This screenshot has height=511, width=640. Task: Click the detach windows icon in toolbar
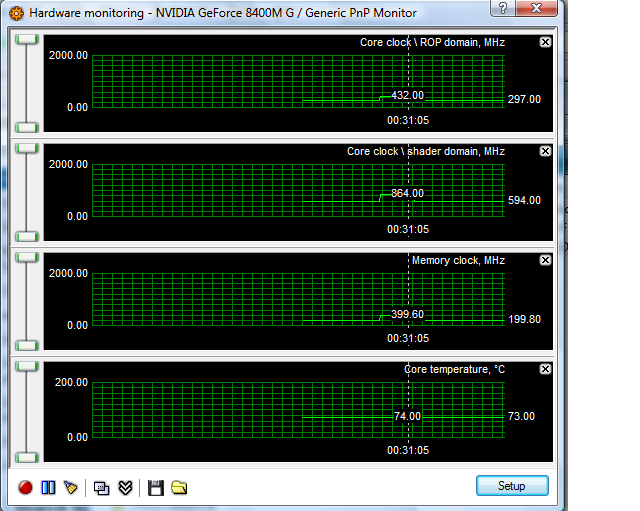click(x=101, y=488)
